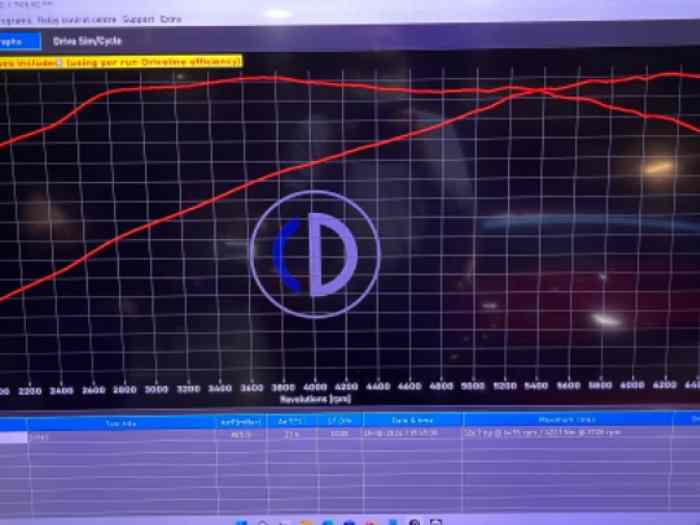The width and height of the screenshot is (700, 525).
Task: Open the Support menu
Action: pos(138,20)
